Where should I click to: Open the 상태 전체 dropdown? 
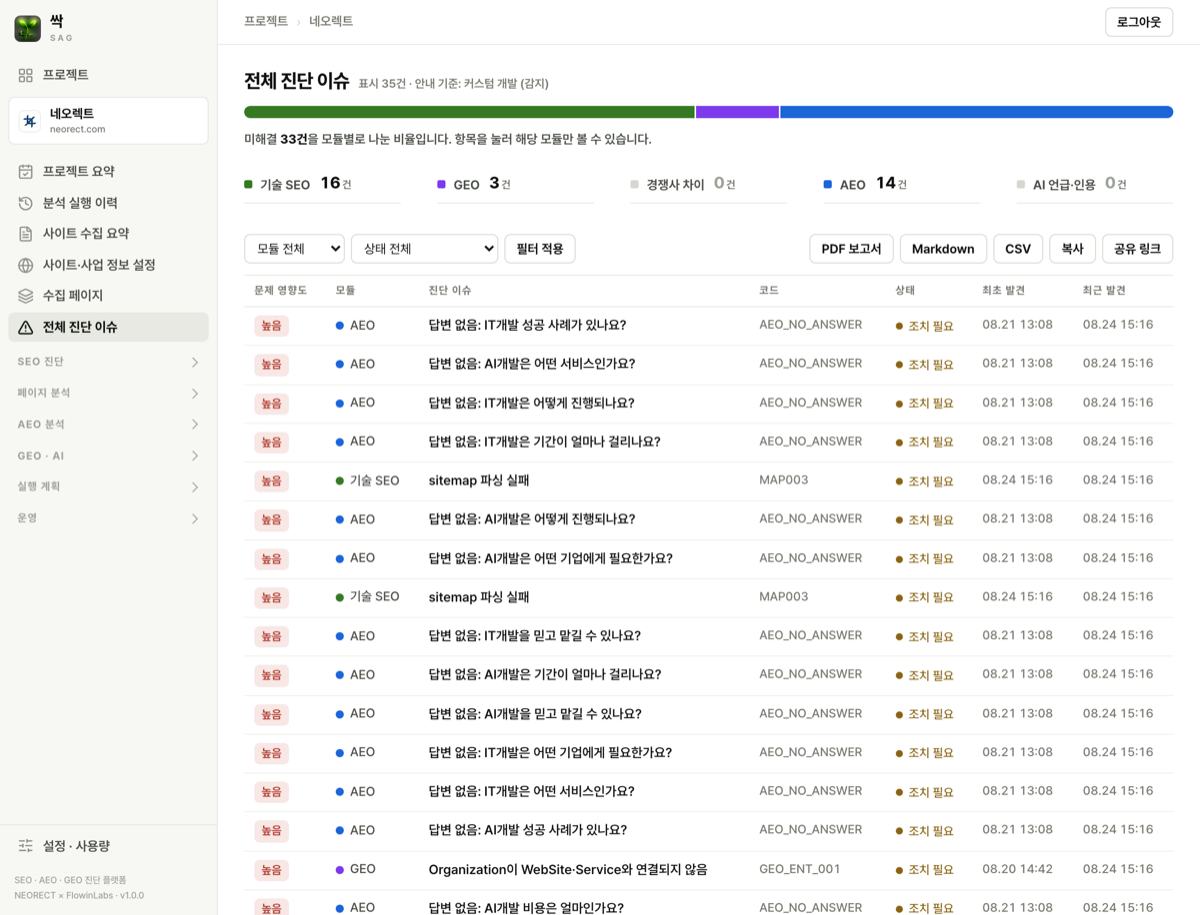[x=424, y=249]
